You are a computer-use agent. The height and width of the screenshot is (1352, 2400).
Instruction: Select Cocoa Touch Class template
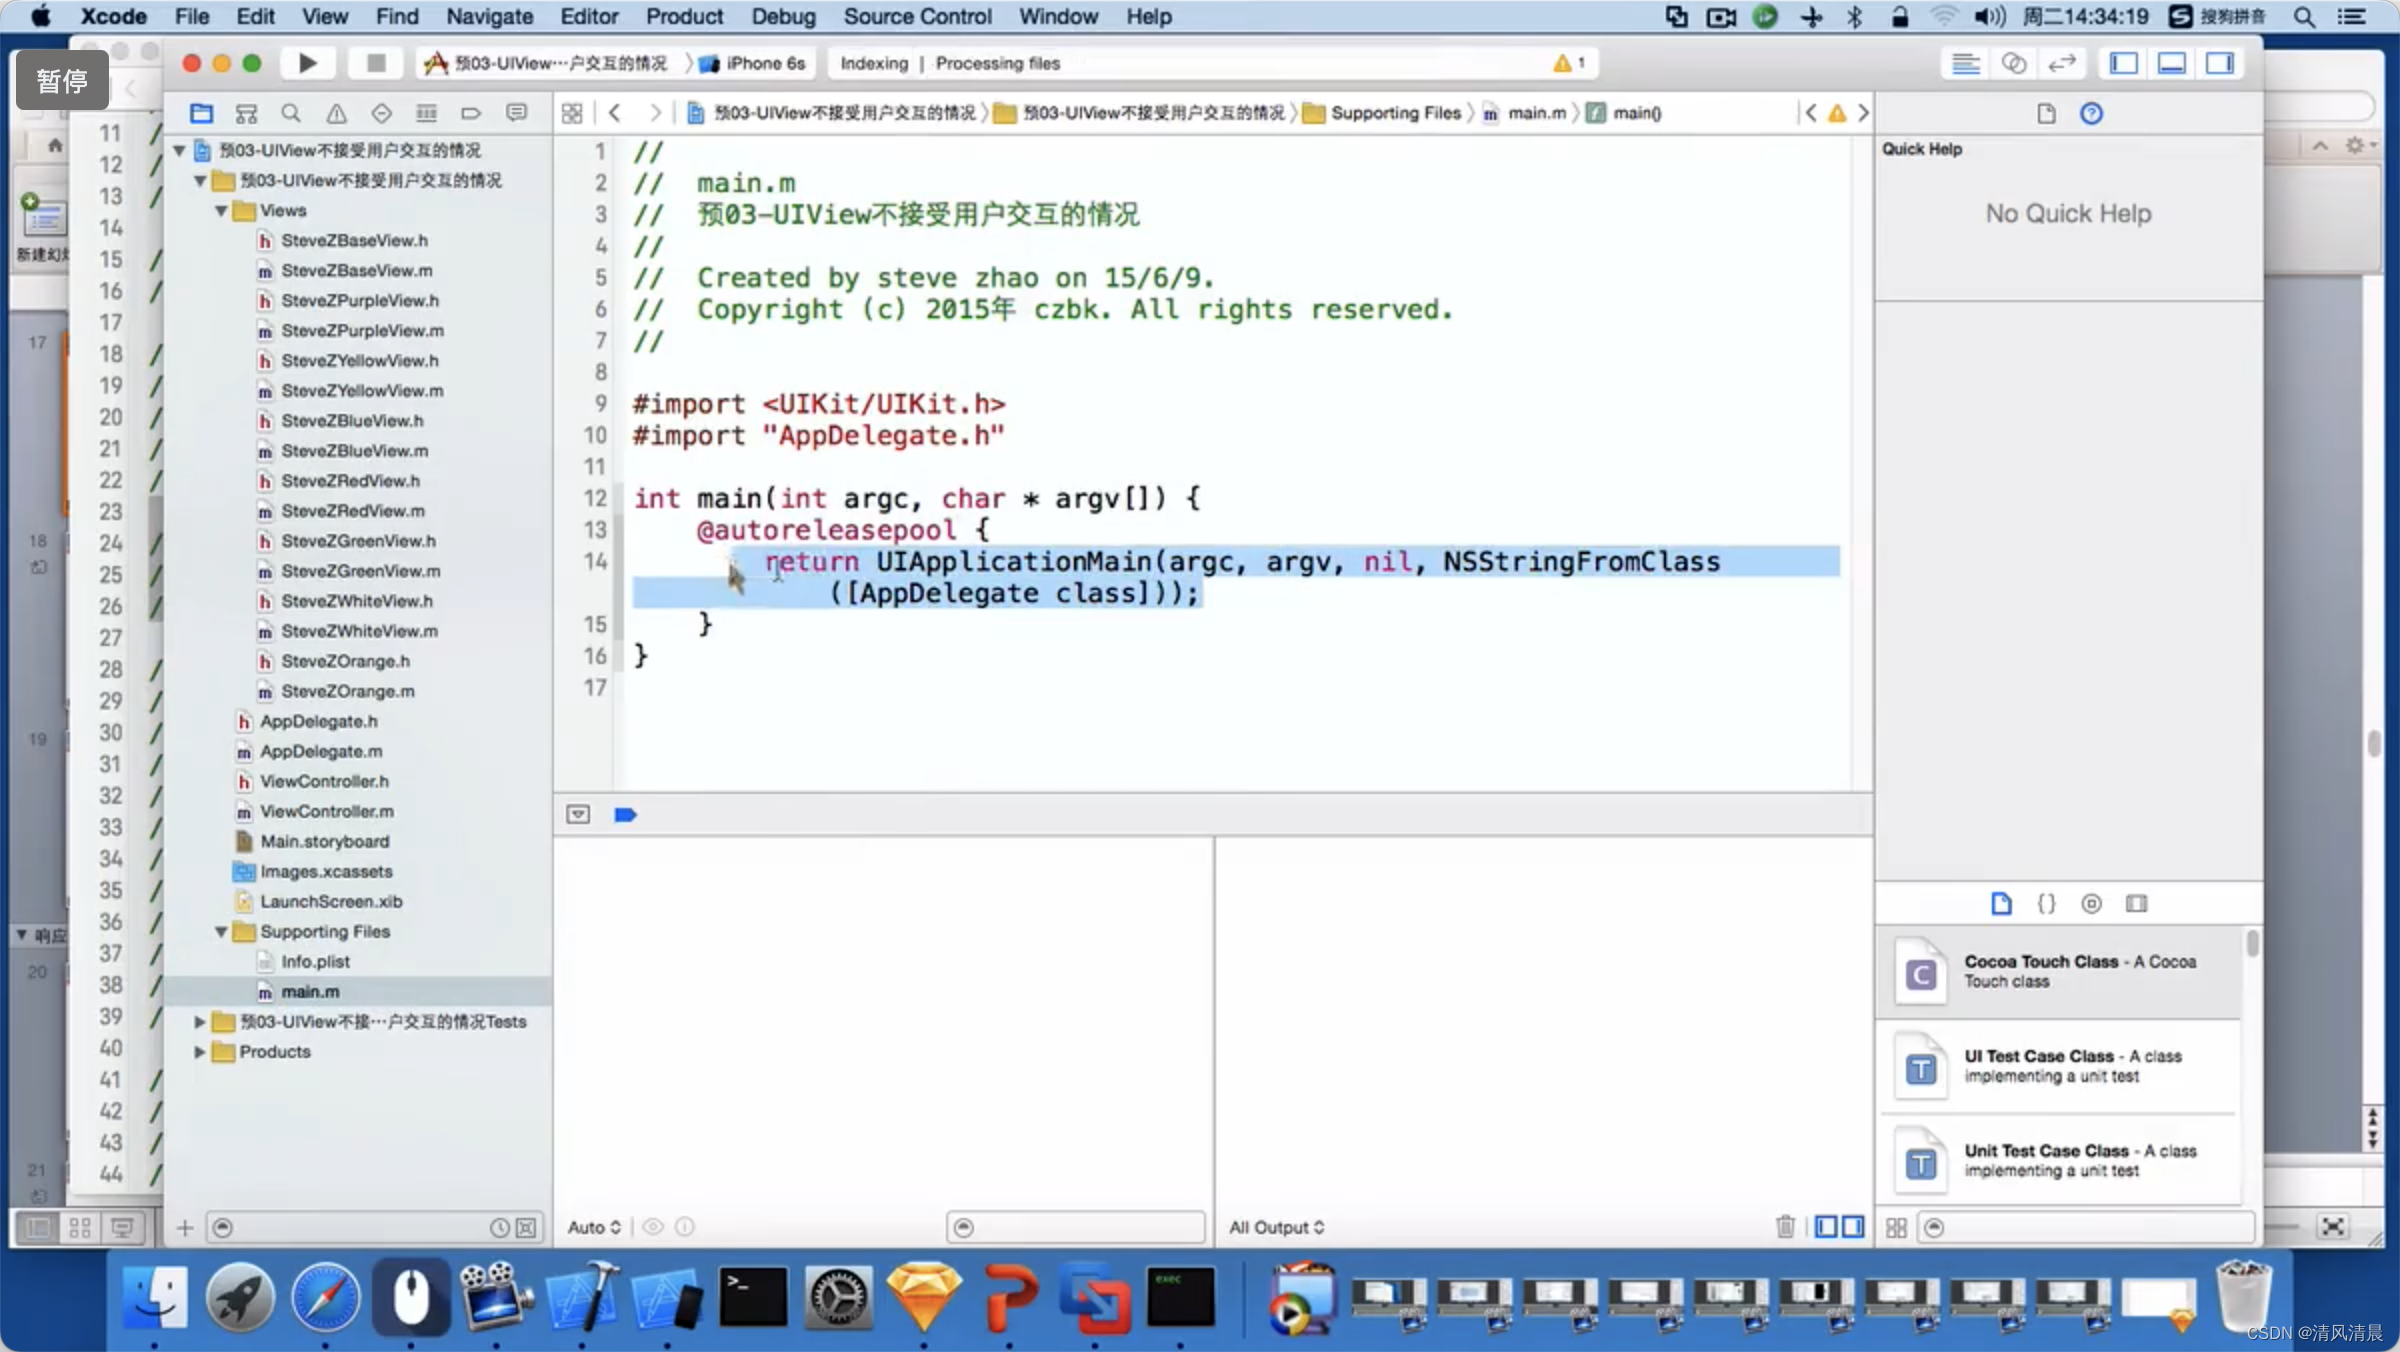pyautogui.click(x=2059, y=972)
